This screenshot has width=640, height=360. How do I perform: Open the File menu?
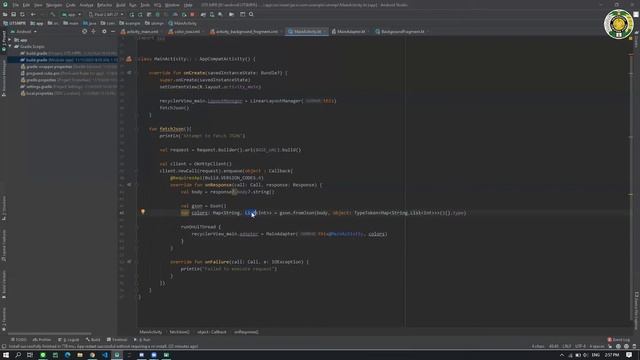pos(16,5)
